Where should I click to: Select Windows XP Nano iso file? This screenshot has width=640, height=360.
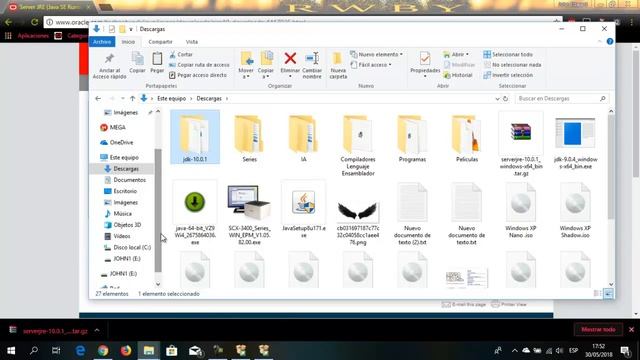pyautogui.click(x=521, y=210)
